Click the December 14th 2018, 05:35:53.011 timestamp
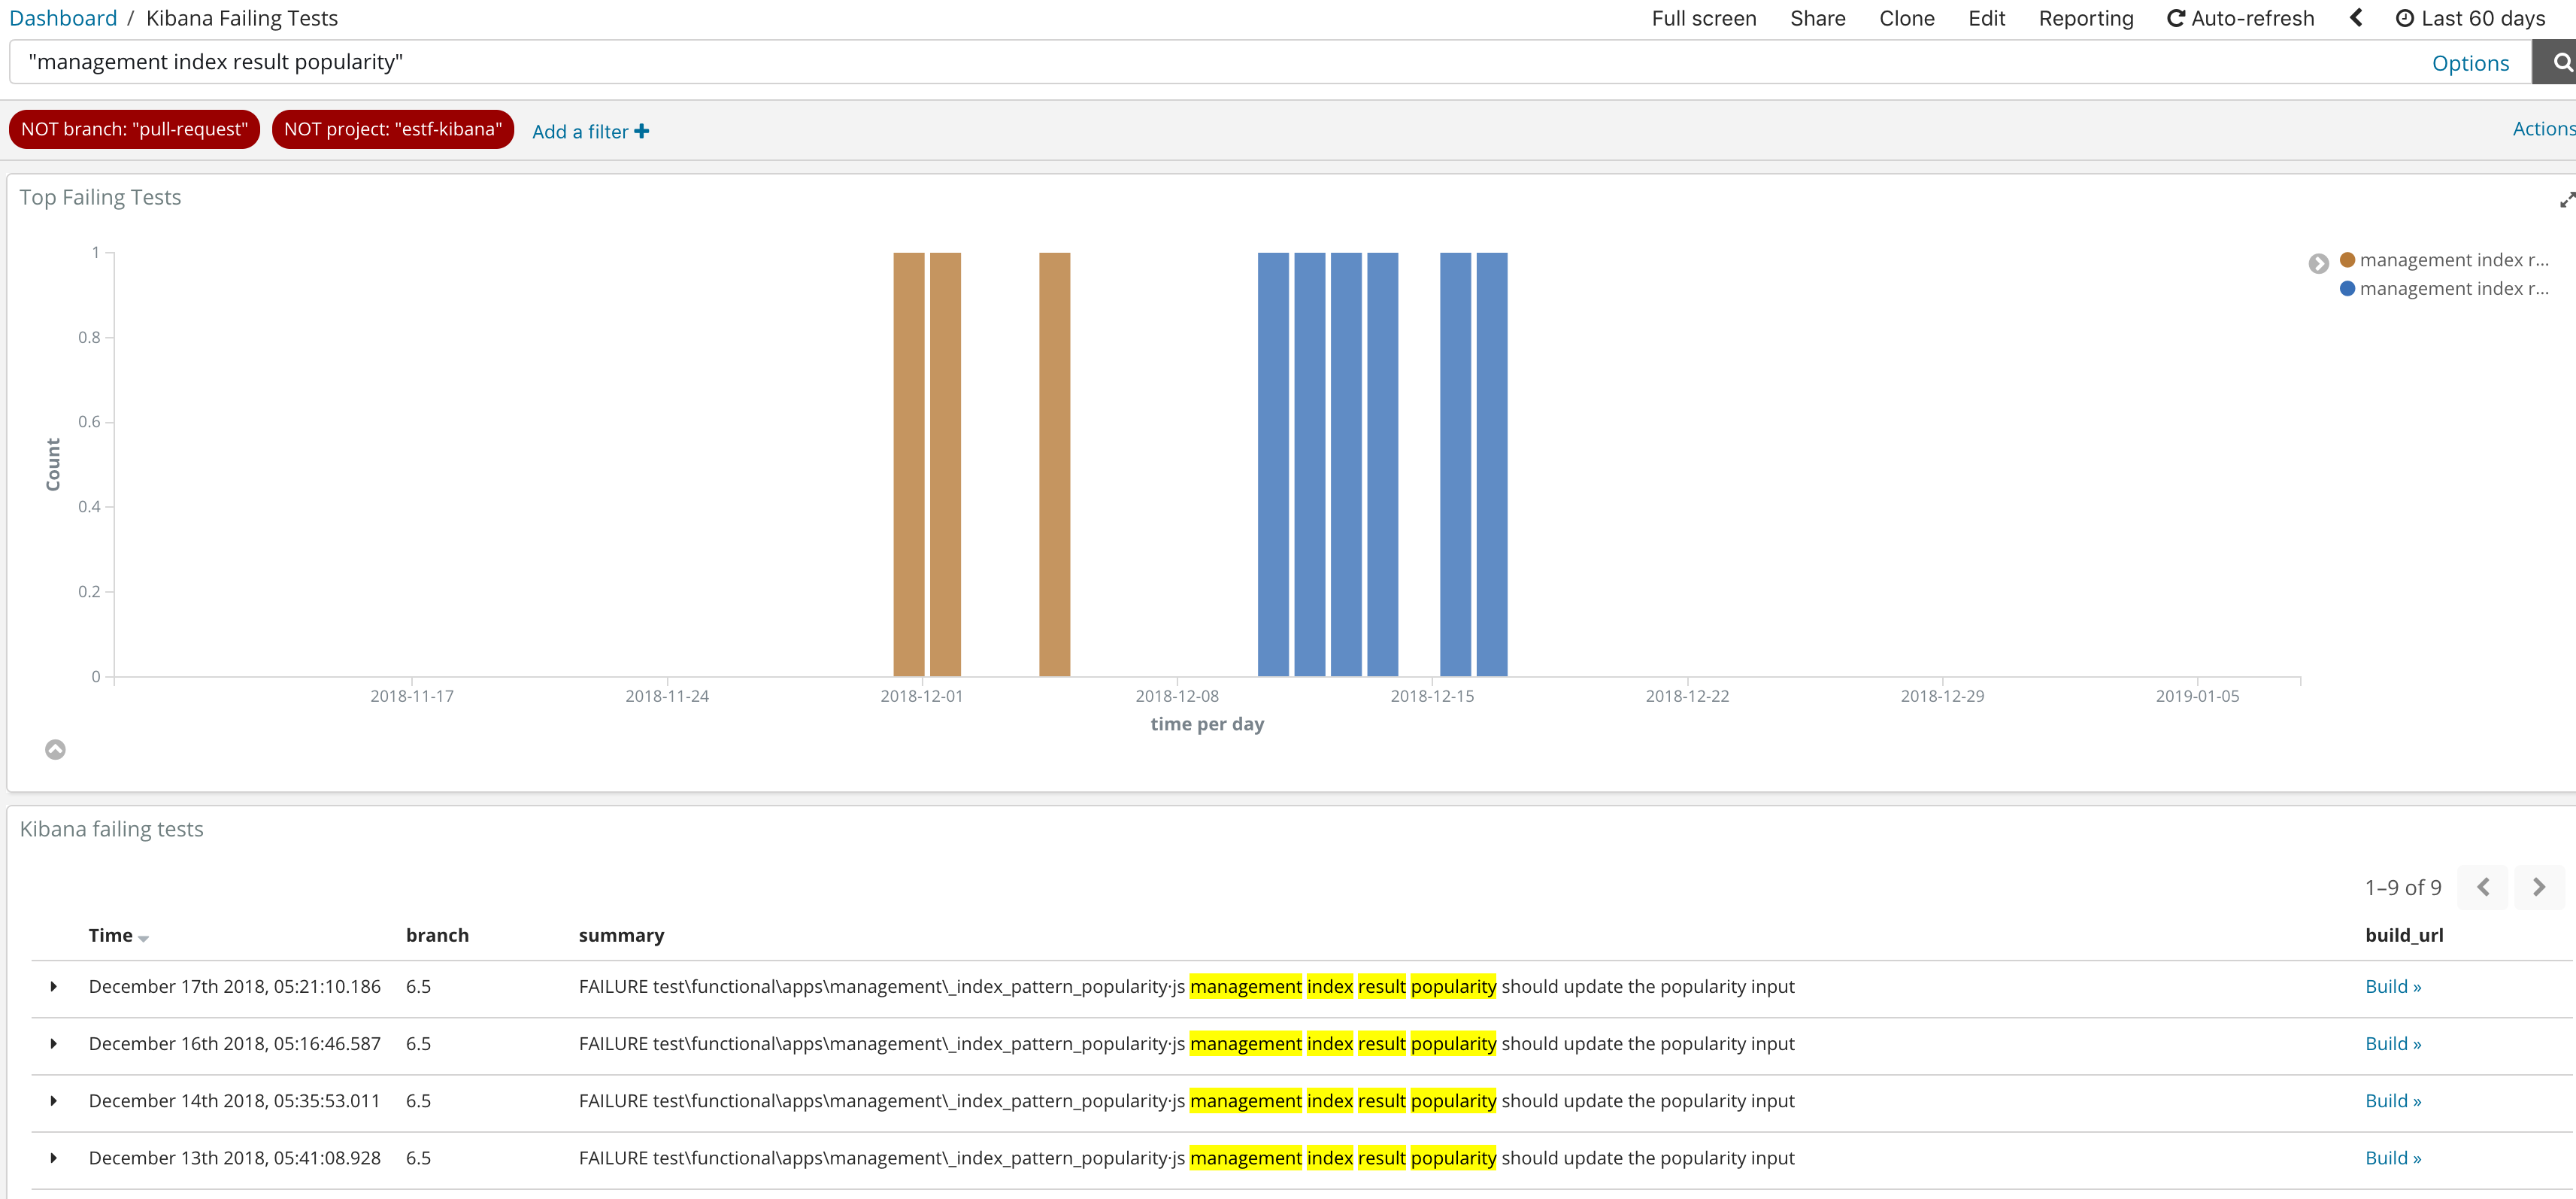2576x1199 pixels. pyautogui.click(x=235, y=1101)
